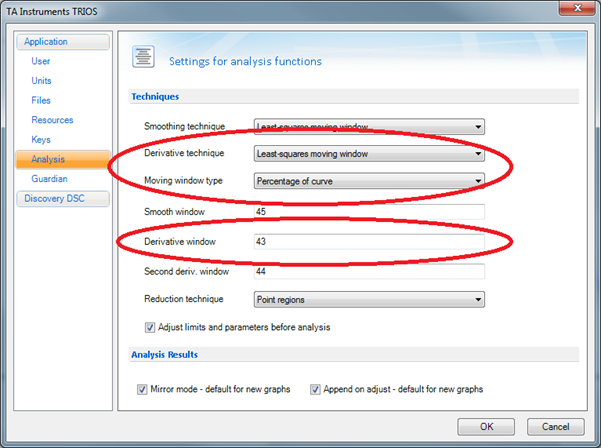Select the User settings page
This screenshot has width=601, height=448.
pyautogui.click(x=41, y=61)
